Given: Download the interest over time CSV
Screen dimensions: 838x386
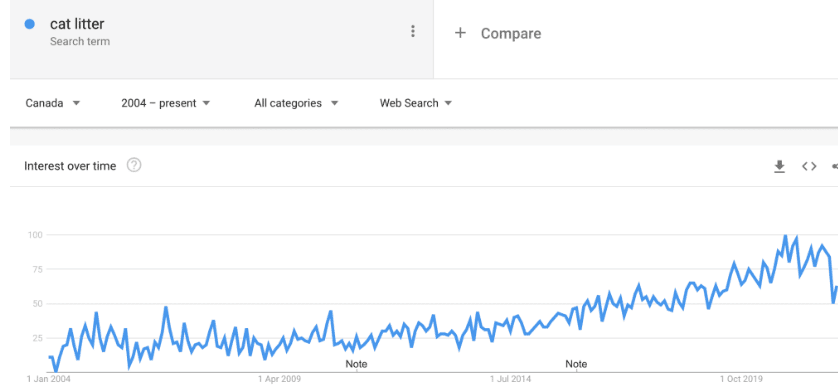Looking at the screenshot, I should pos(779,166).
